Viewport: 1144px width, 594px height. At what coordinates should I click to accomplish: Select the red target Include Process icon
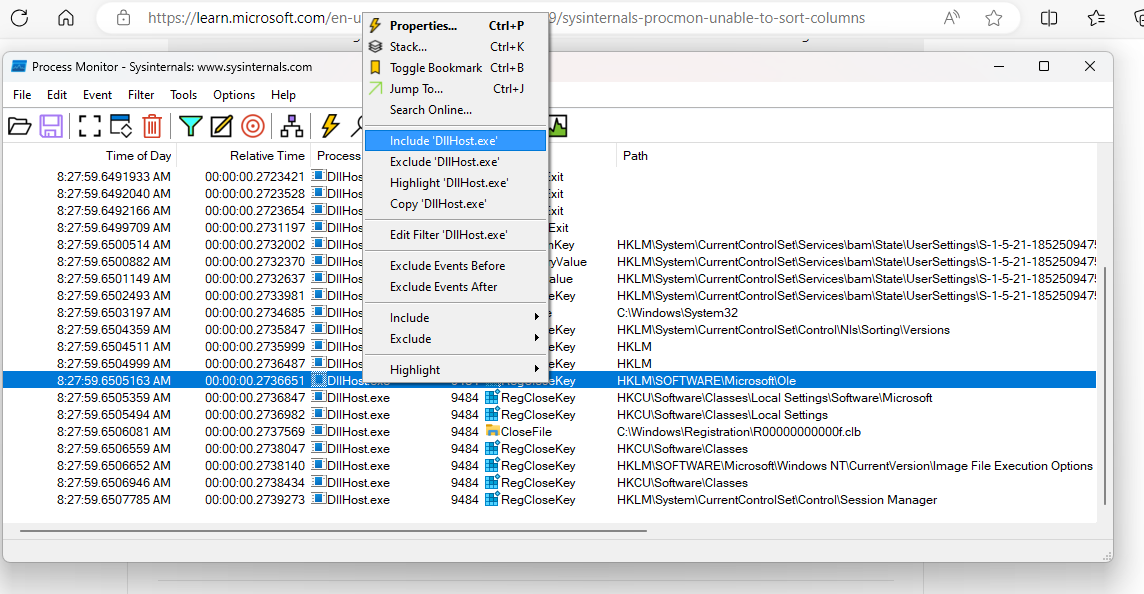252,126
